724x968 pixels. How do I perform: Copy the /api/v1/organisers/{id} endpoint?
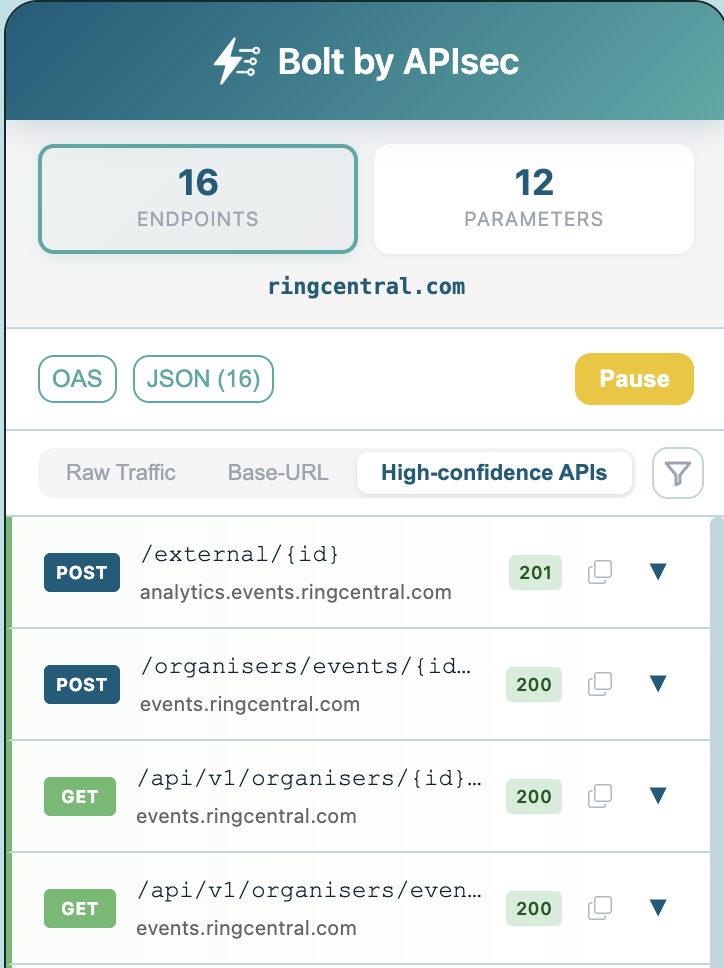pos(599,796)
